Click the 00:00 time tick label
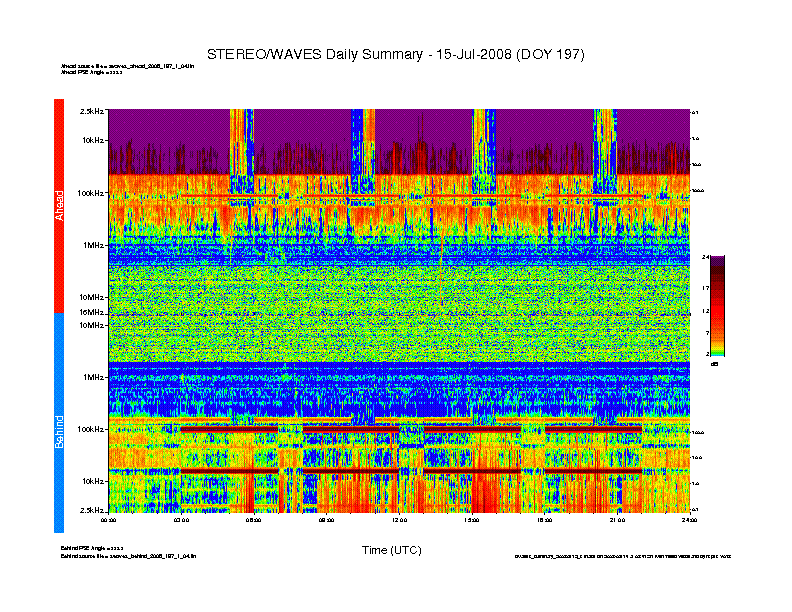The image size is (792, 612). tap(109, 520)
